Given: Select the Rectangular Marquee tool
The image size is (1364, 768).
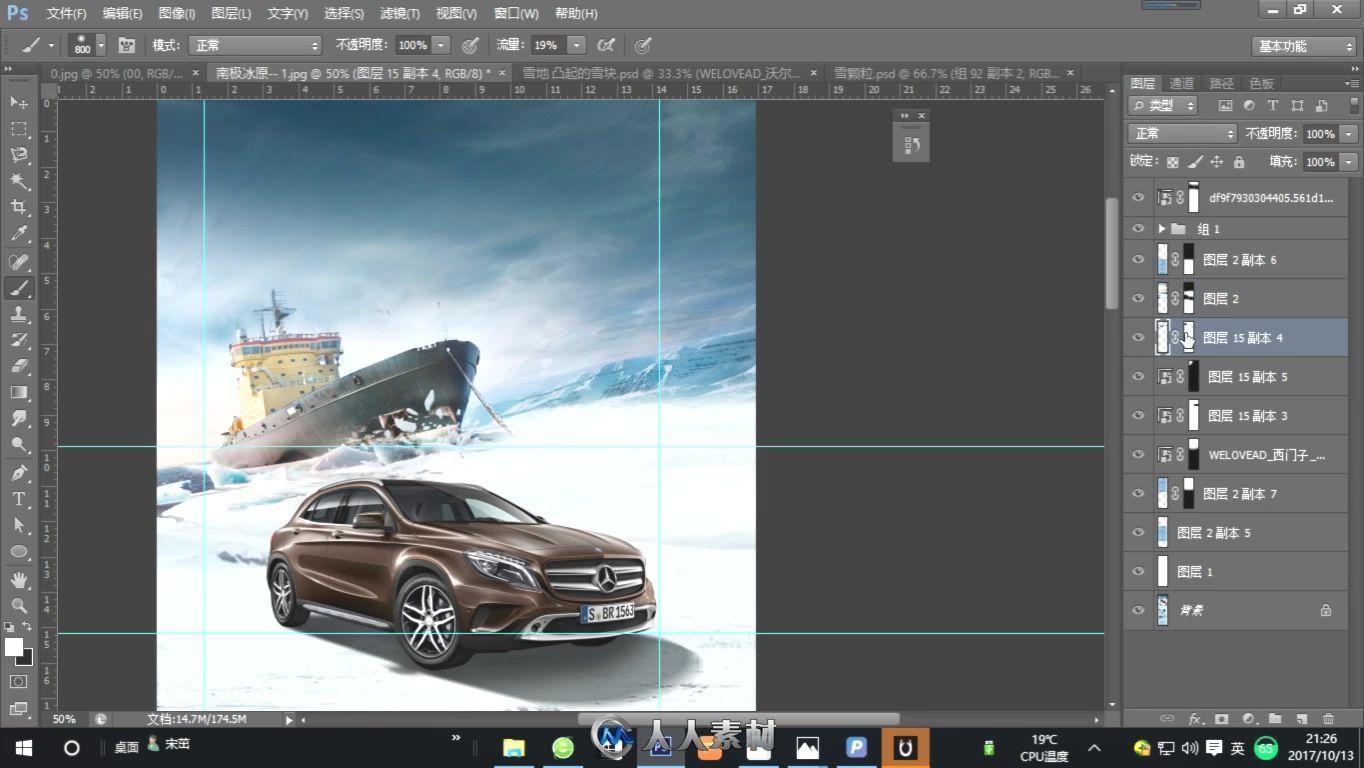Looking at the screenshot, I should point(18,129).
